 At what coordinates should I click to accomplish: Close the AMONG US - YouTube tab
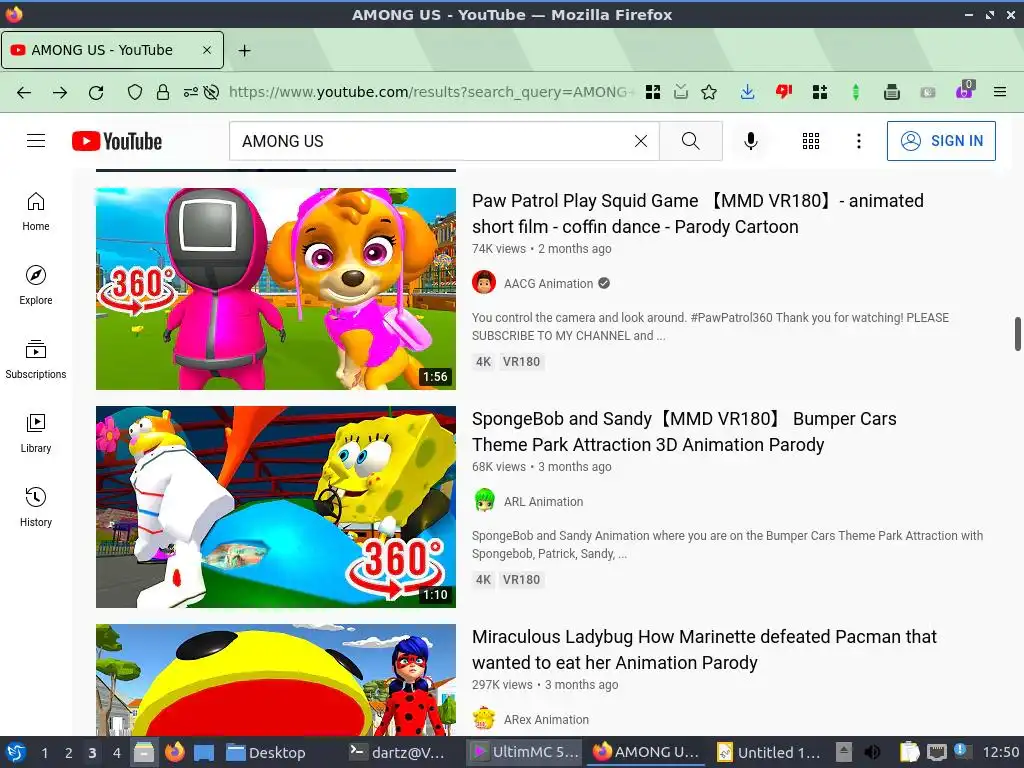pyautogui.click(x=206, y=50)
